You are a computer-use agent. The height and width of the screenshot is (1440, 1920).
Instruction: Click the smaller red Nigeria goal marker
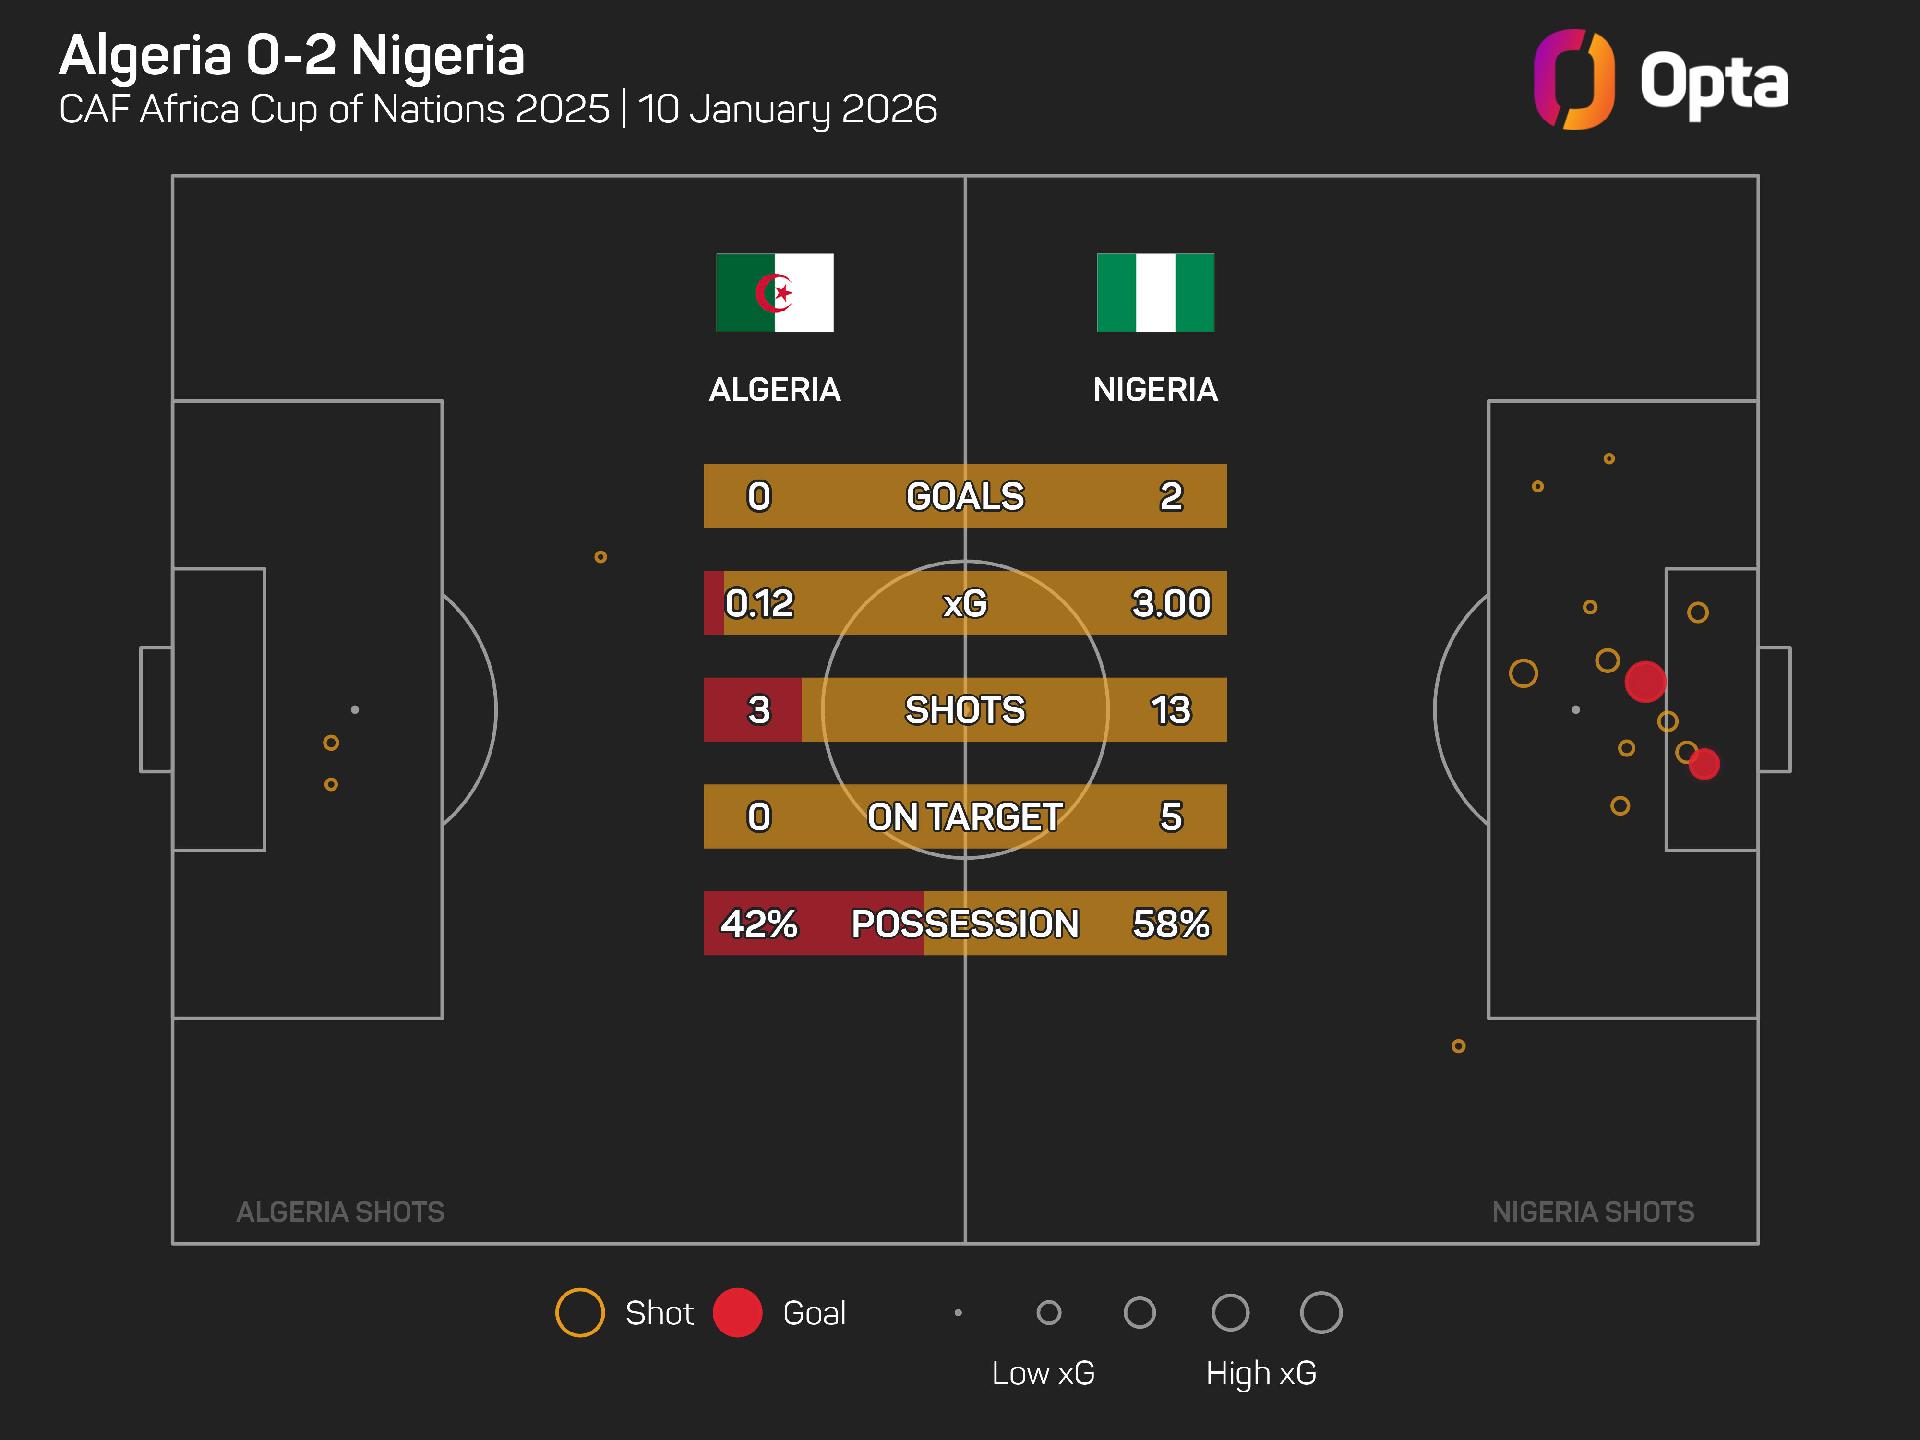(x=1704, y=764)
